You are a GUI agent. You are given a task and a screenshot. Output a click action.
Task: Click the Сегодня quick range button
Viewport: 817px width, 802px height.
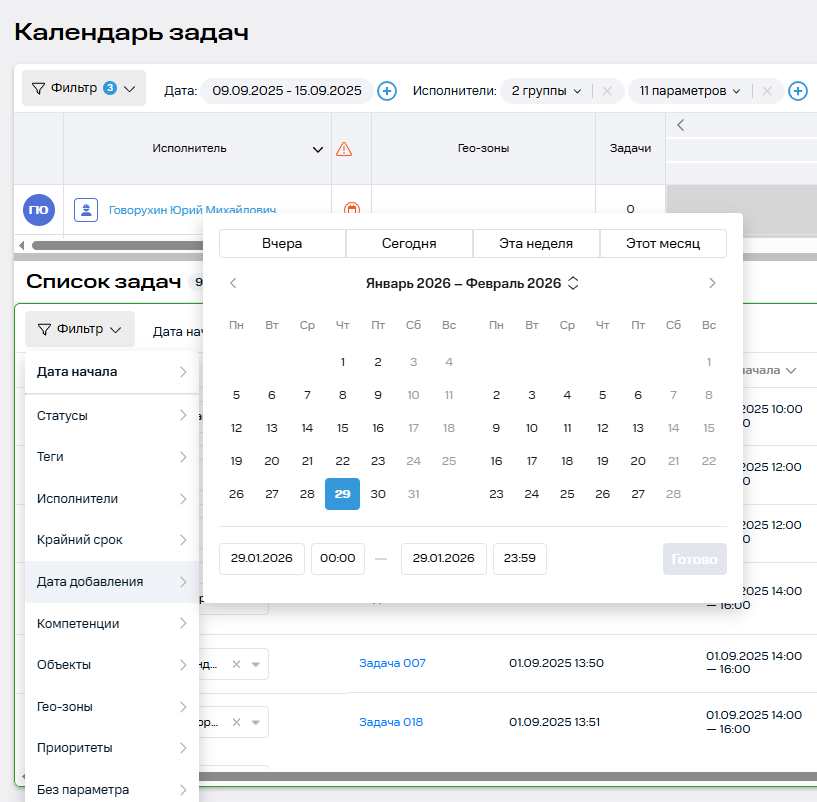point(409,243)
